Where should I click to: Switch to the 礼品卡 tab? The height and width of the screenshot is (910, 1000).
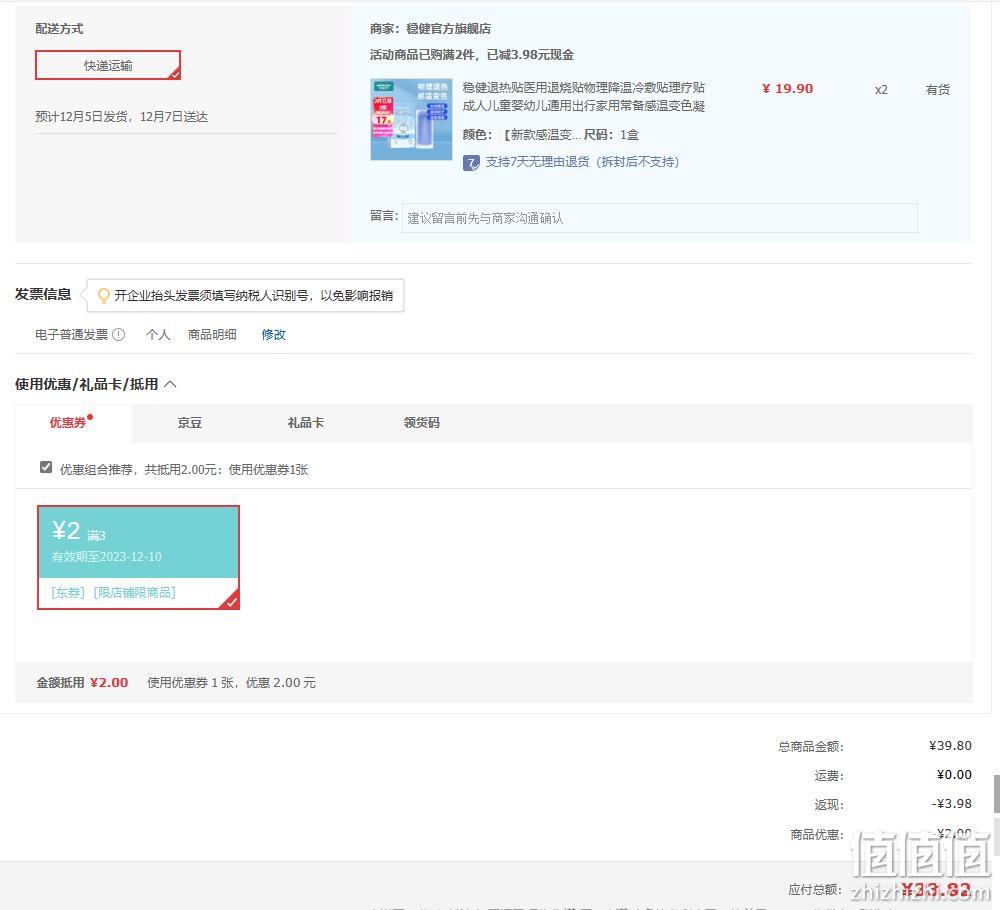(x=305, y=423)
